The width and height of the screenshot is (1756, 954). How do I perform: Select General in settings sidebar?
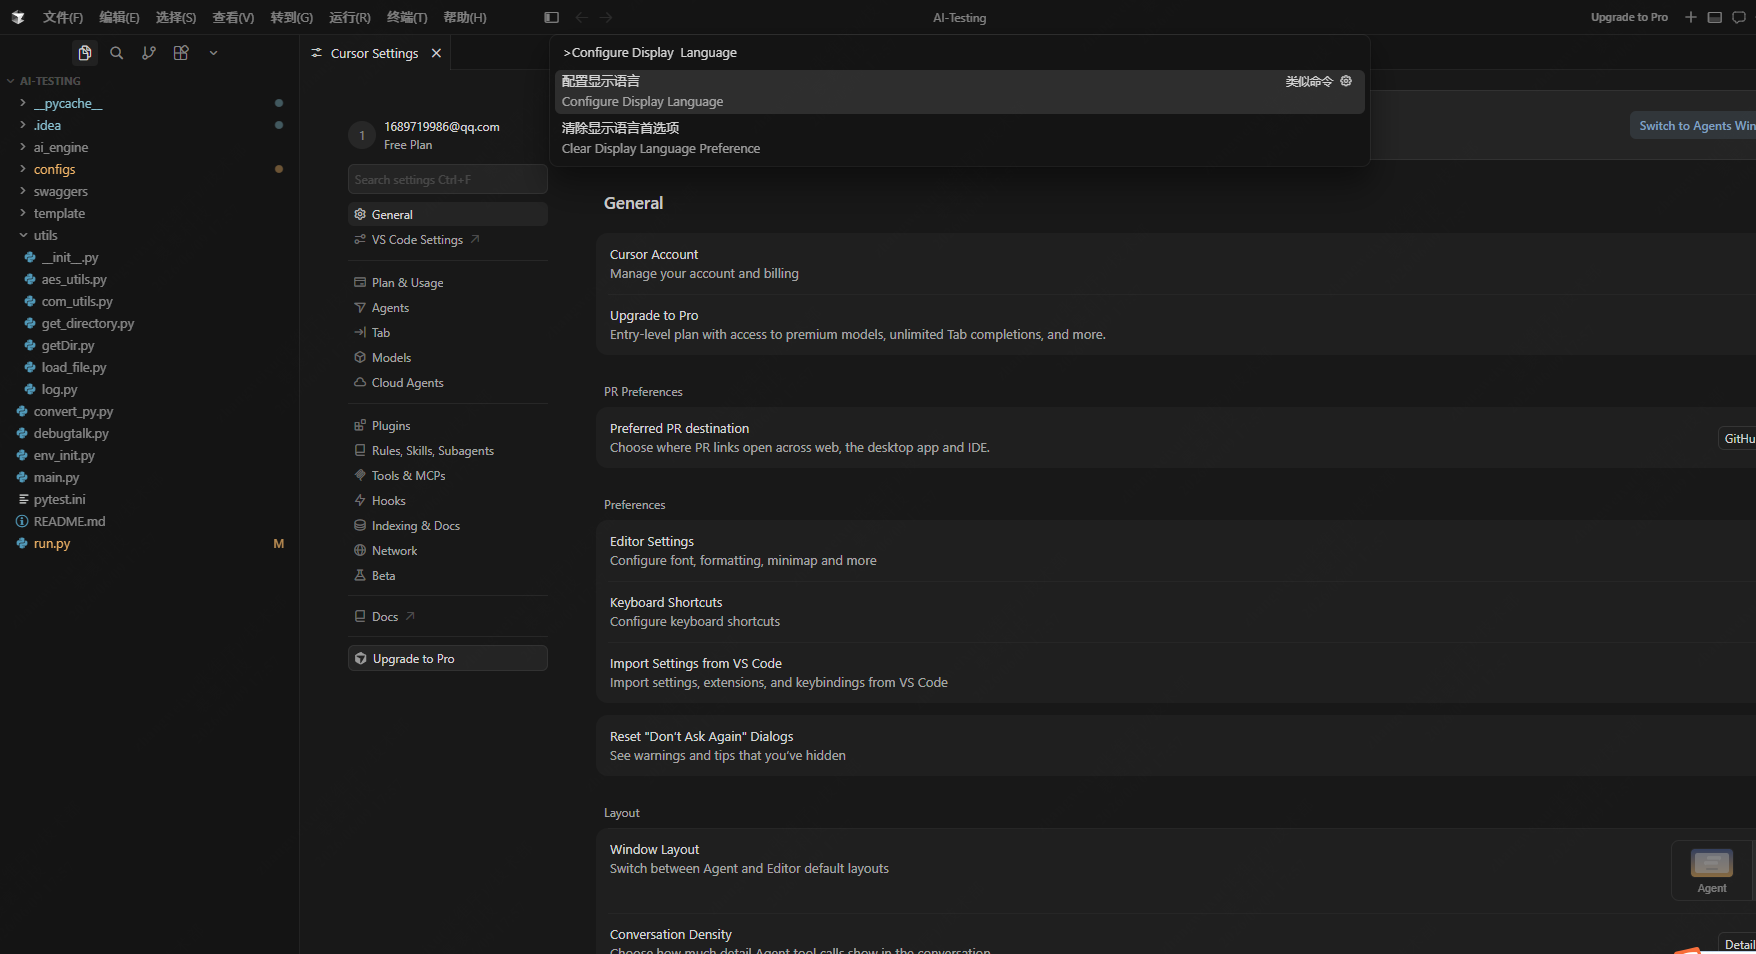(x=448, y=214)
